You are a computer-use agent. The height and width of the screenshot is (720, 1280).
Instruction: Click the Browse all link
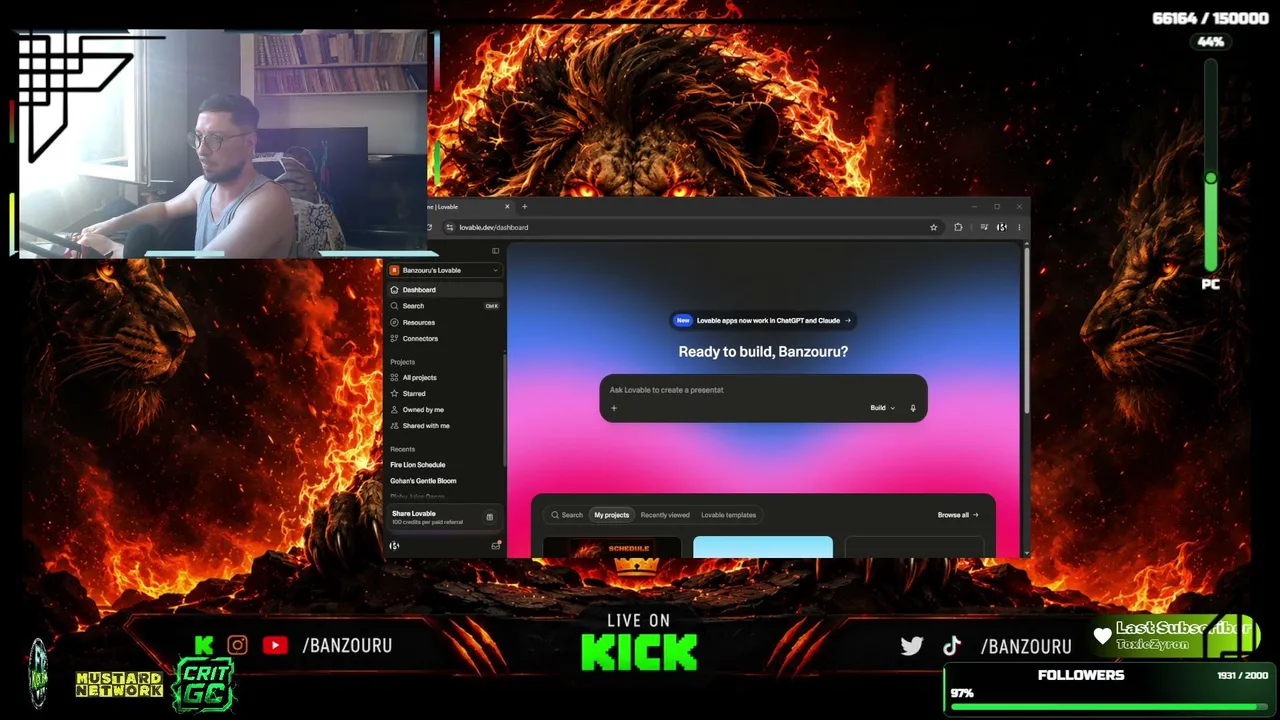[958, 515]
